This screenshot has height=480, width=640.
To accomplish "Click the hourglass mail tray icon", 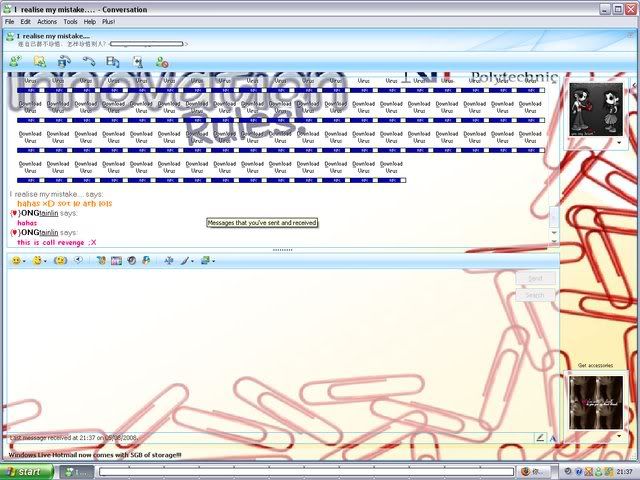I will (x=588, y=472).
